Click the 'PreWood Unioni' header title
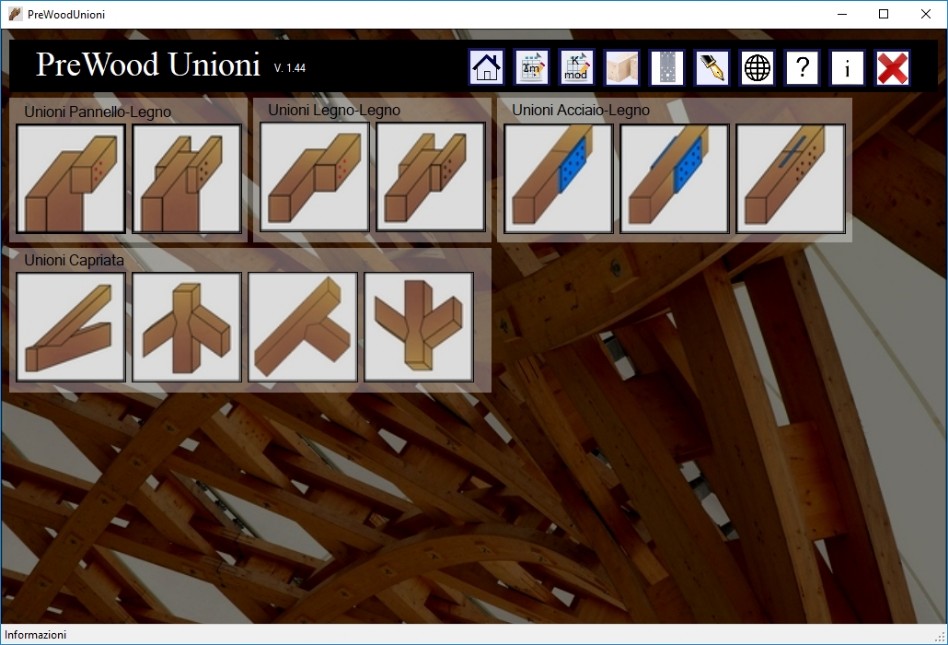The width and height of the screenshot is (948, 645). 148,64
